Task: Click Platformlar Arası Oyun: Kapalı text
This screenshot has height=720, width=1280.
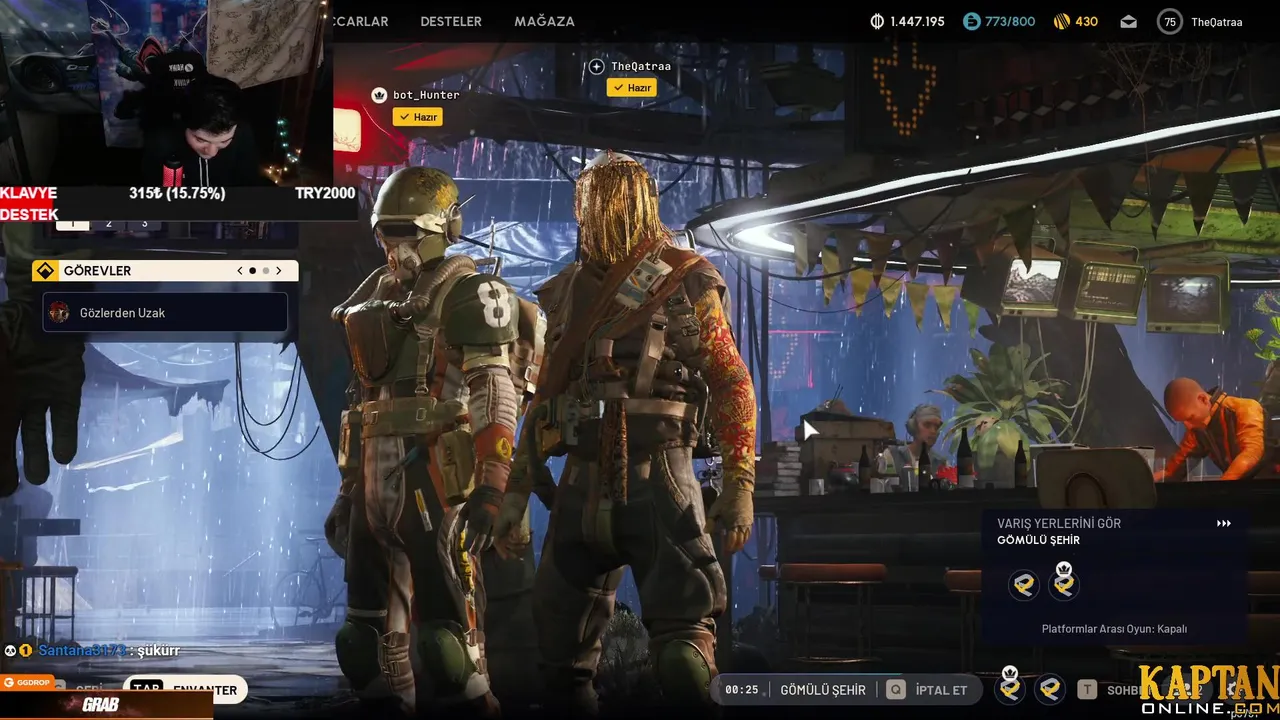Action: click(x=1114, y=629)
